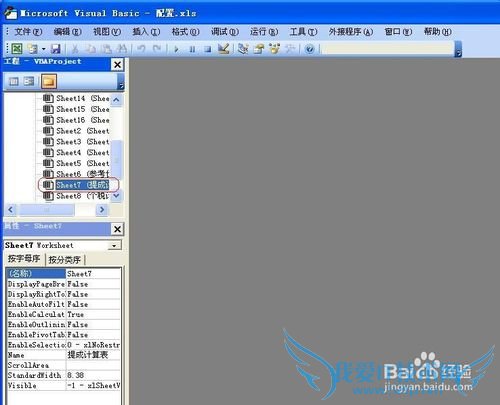Select Sheet6 in the project tree
The image size is (500, 405).
(x=76, y=174)
